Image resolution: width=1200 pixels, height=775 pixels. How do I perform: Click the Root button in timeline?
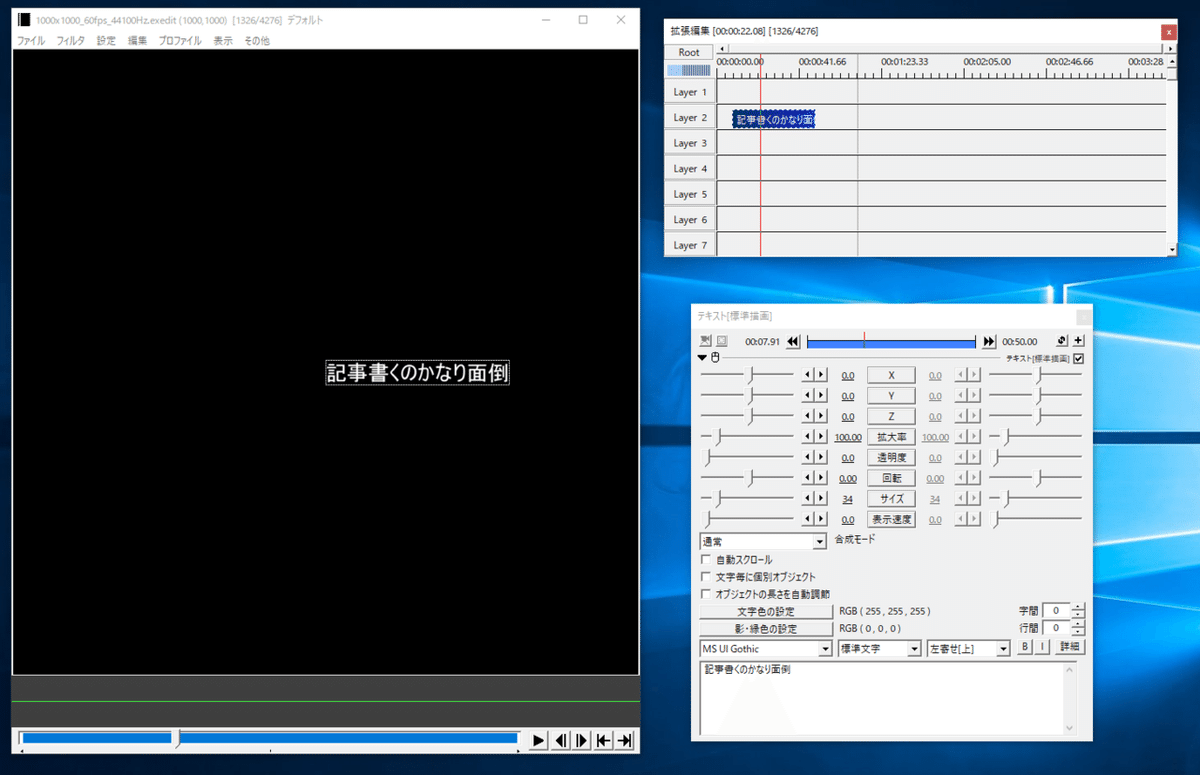click(x=689, y=52)
